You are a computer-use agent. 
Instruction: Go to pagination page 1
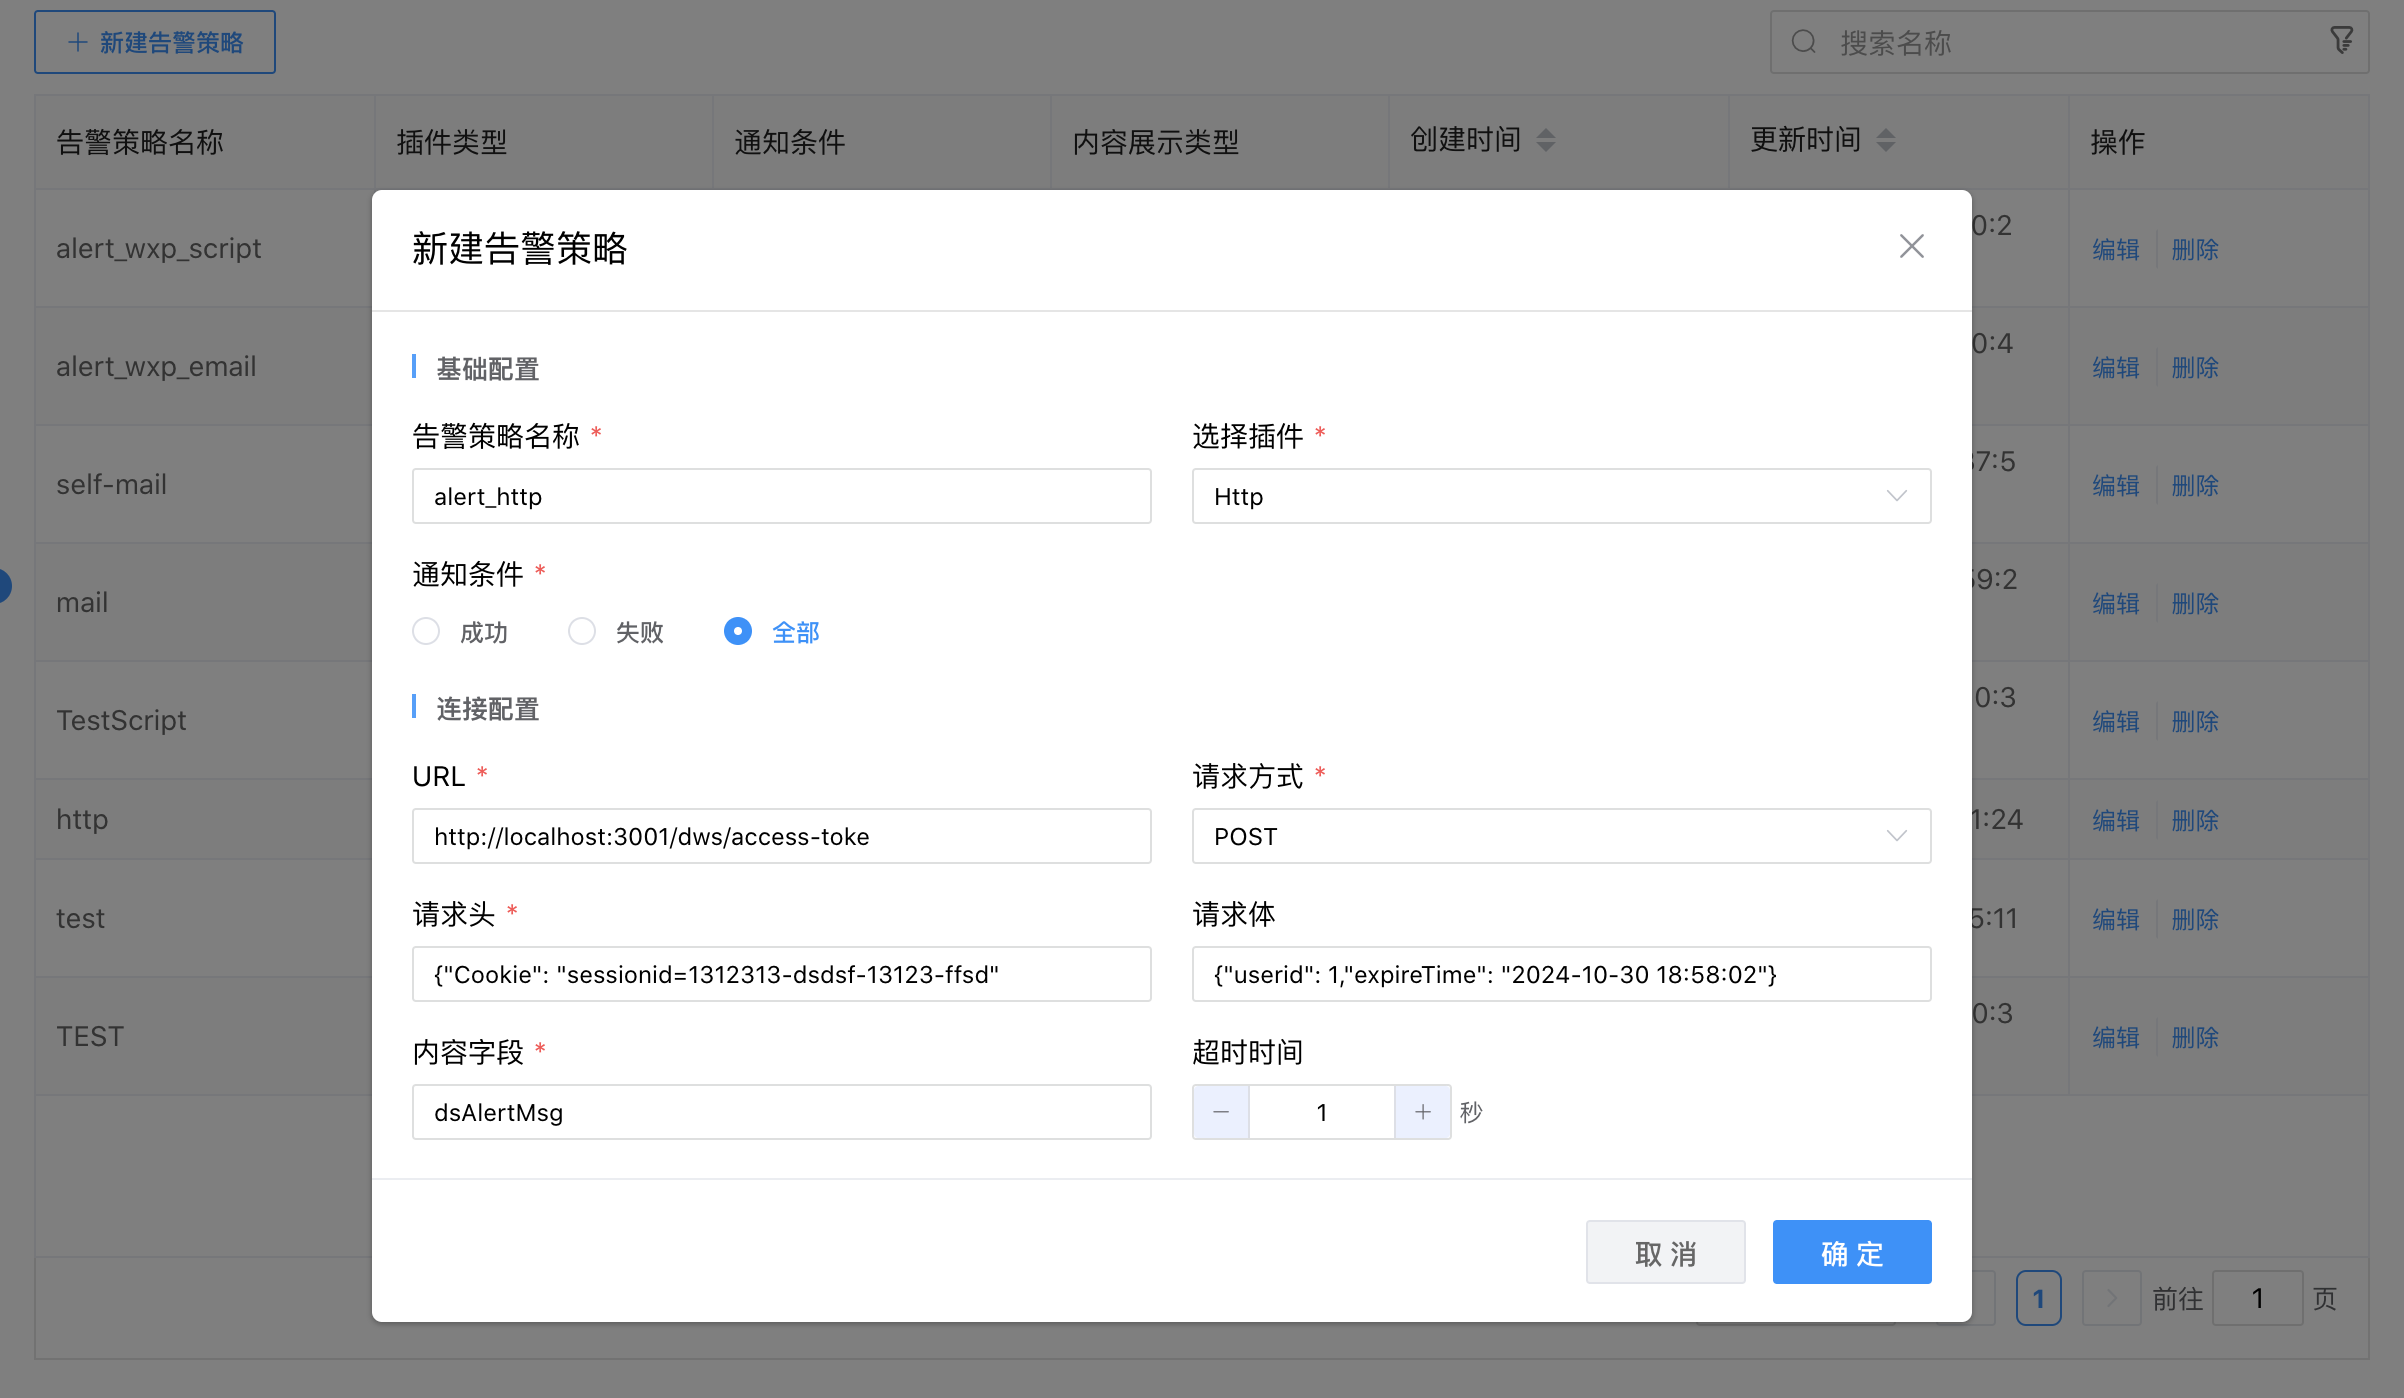pos(2038,1298)
